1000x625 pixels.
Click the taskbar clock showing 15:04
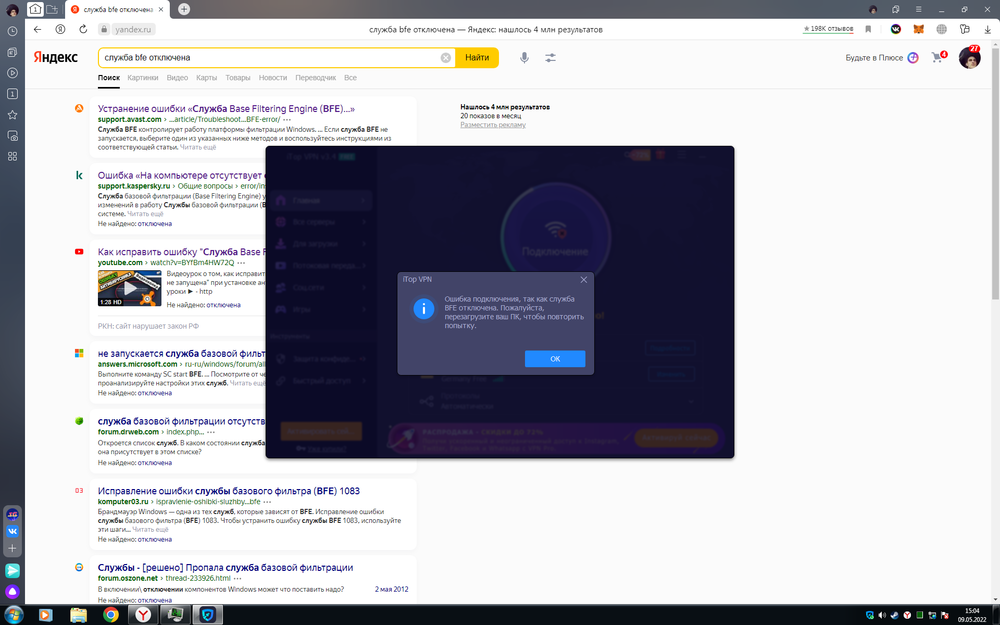[x=972, y=615]
